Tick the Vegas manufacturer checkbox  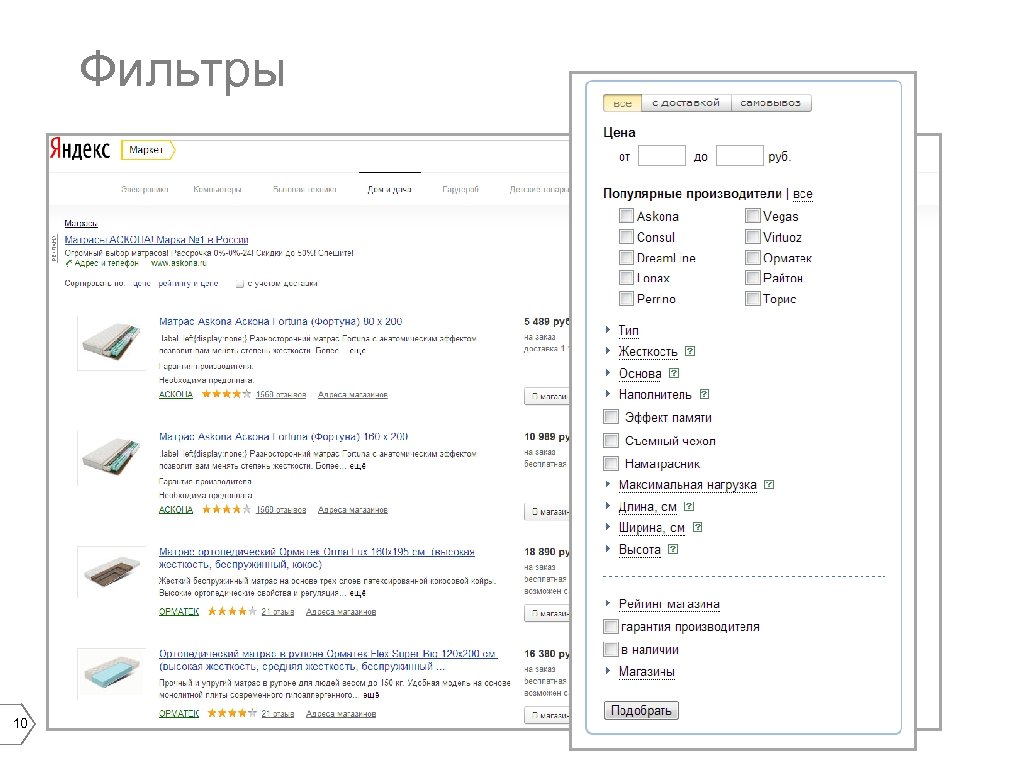753,216
